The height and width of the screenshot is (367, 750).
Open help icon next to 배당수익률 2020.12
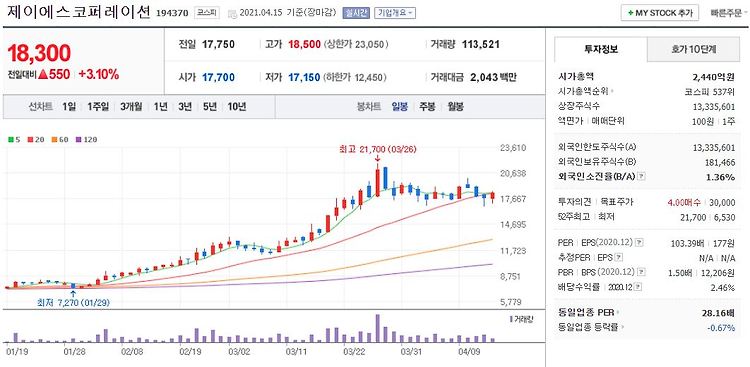tap(639, 287)
